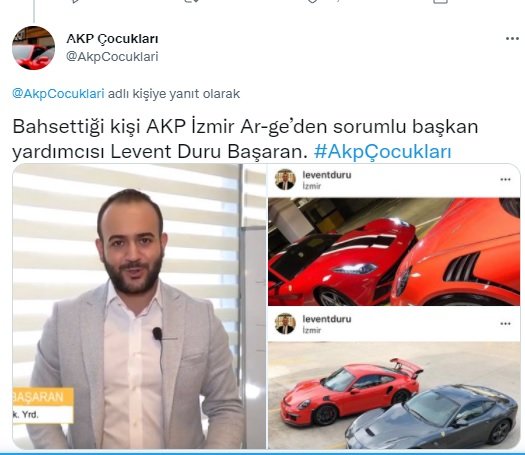This screenshot has width=525, height=455.
Task: Click the BAŞARAN name banner in photo
Action: click(x=43, y=397)
